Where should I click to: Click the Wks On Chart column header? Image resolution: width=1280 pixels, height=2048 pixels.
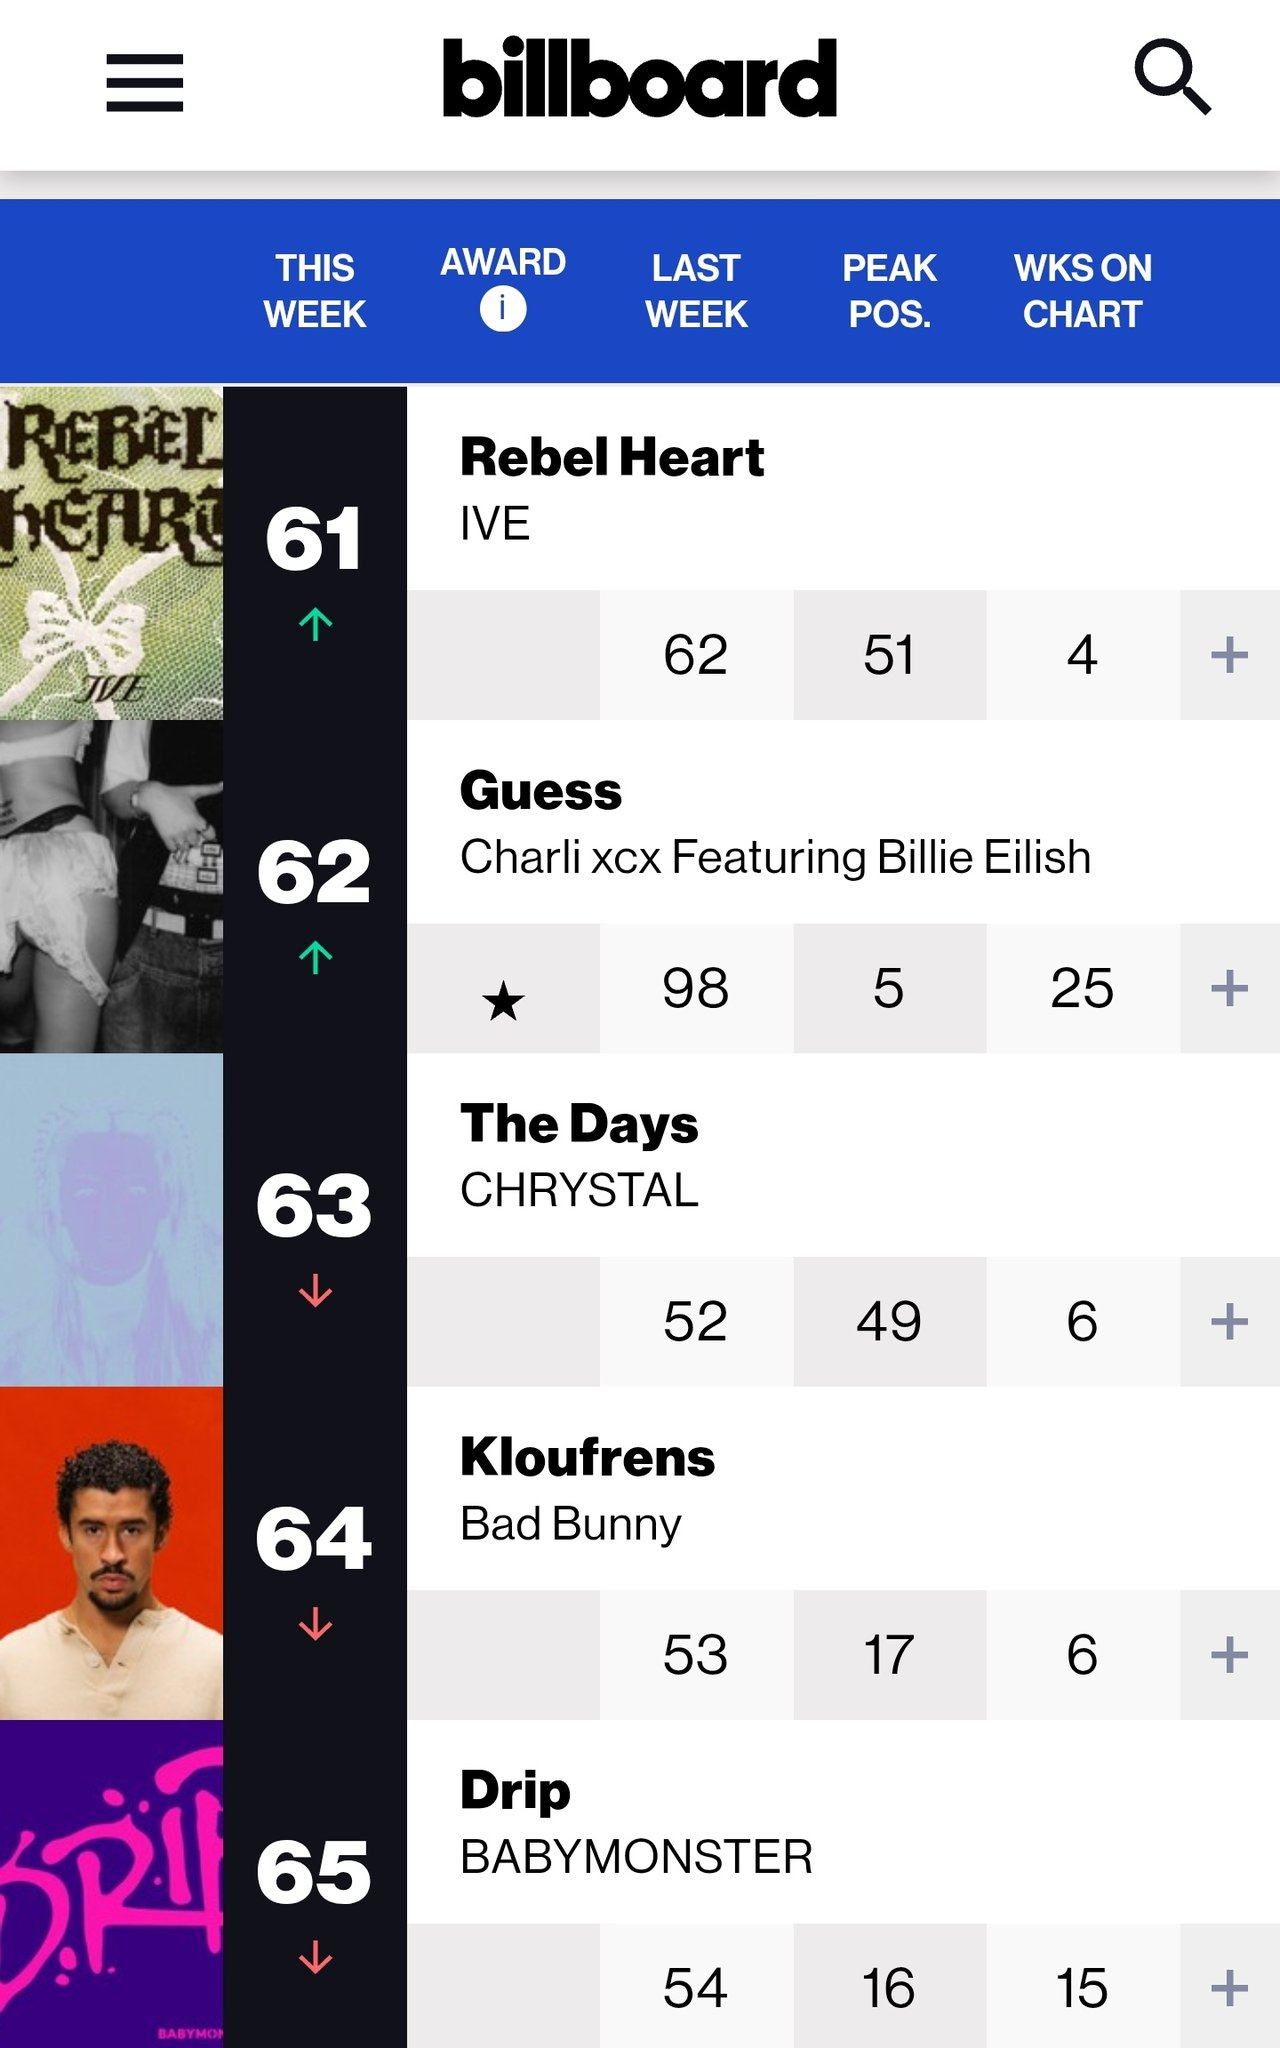[x=1082, y=291]
